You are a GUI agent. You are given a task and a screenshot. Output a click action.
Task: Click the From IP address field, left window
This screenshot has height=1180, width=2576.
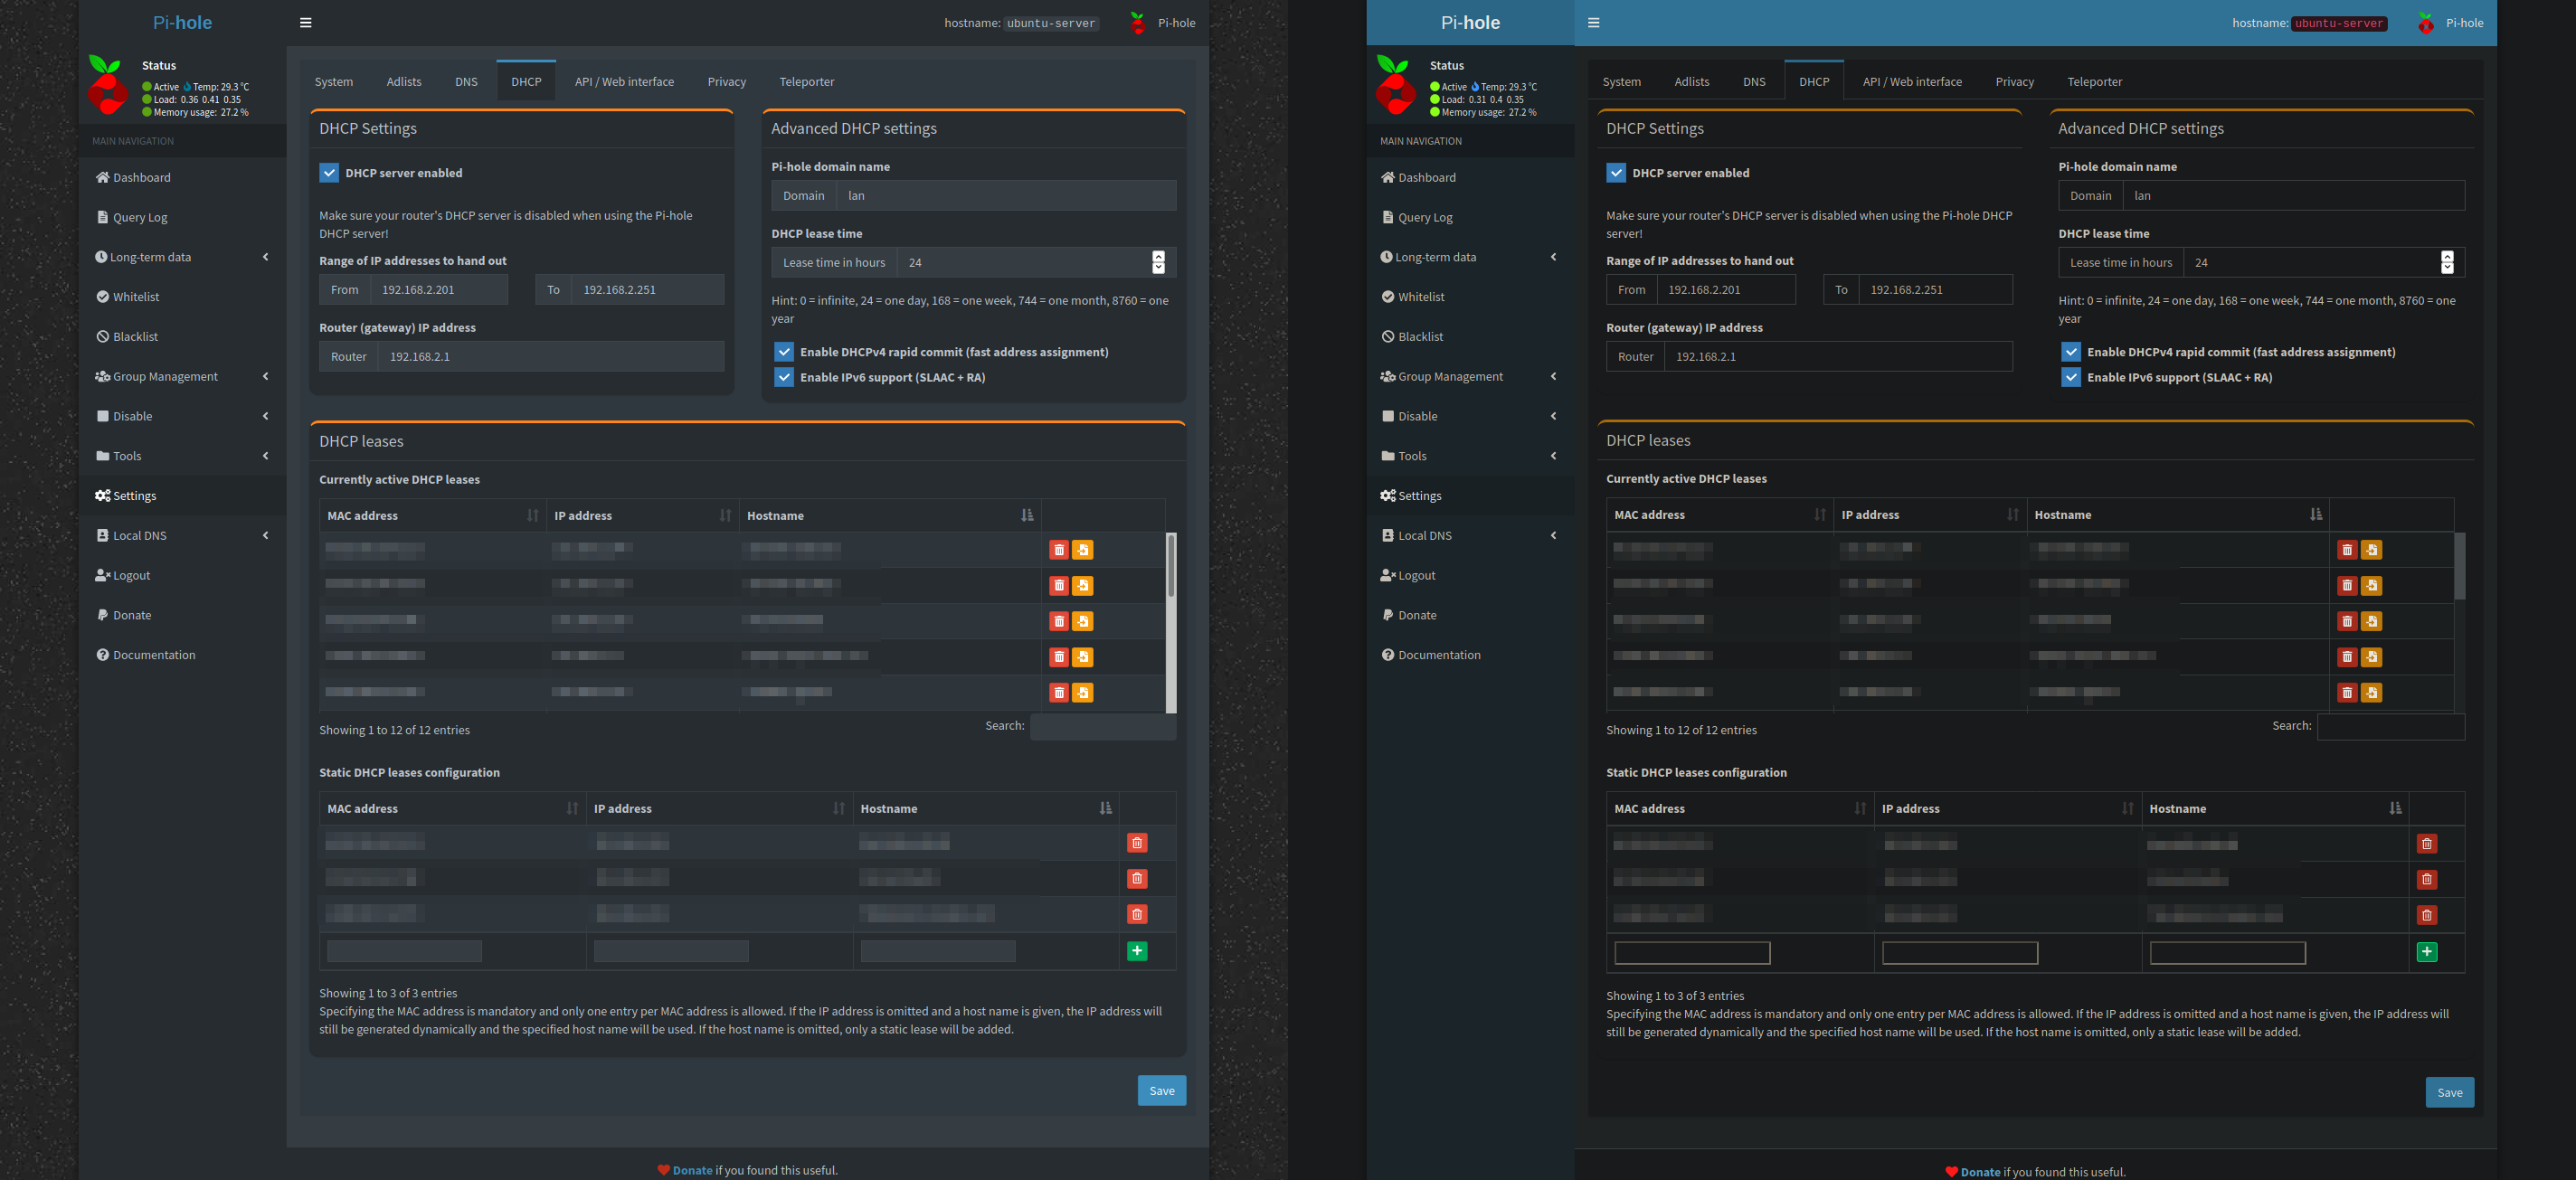[439, 290]
